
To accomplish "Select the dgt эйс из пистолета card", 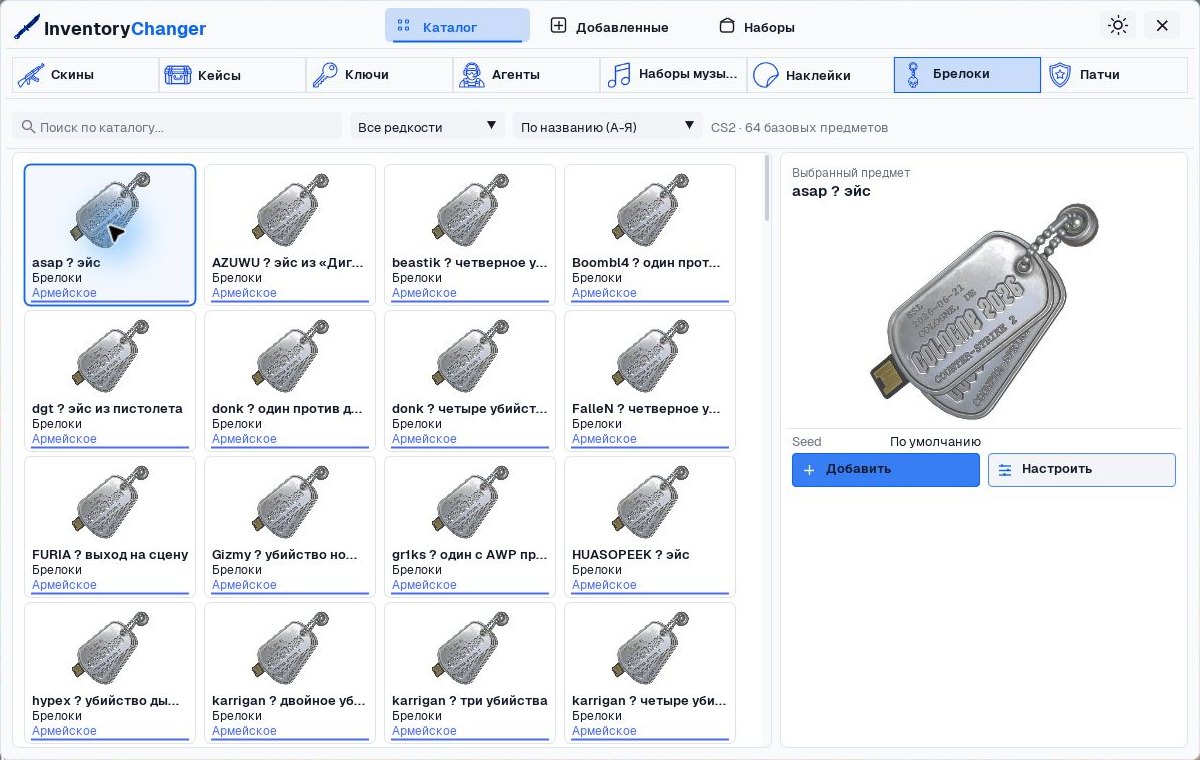I will point(110,381).
